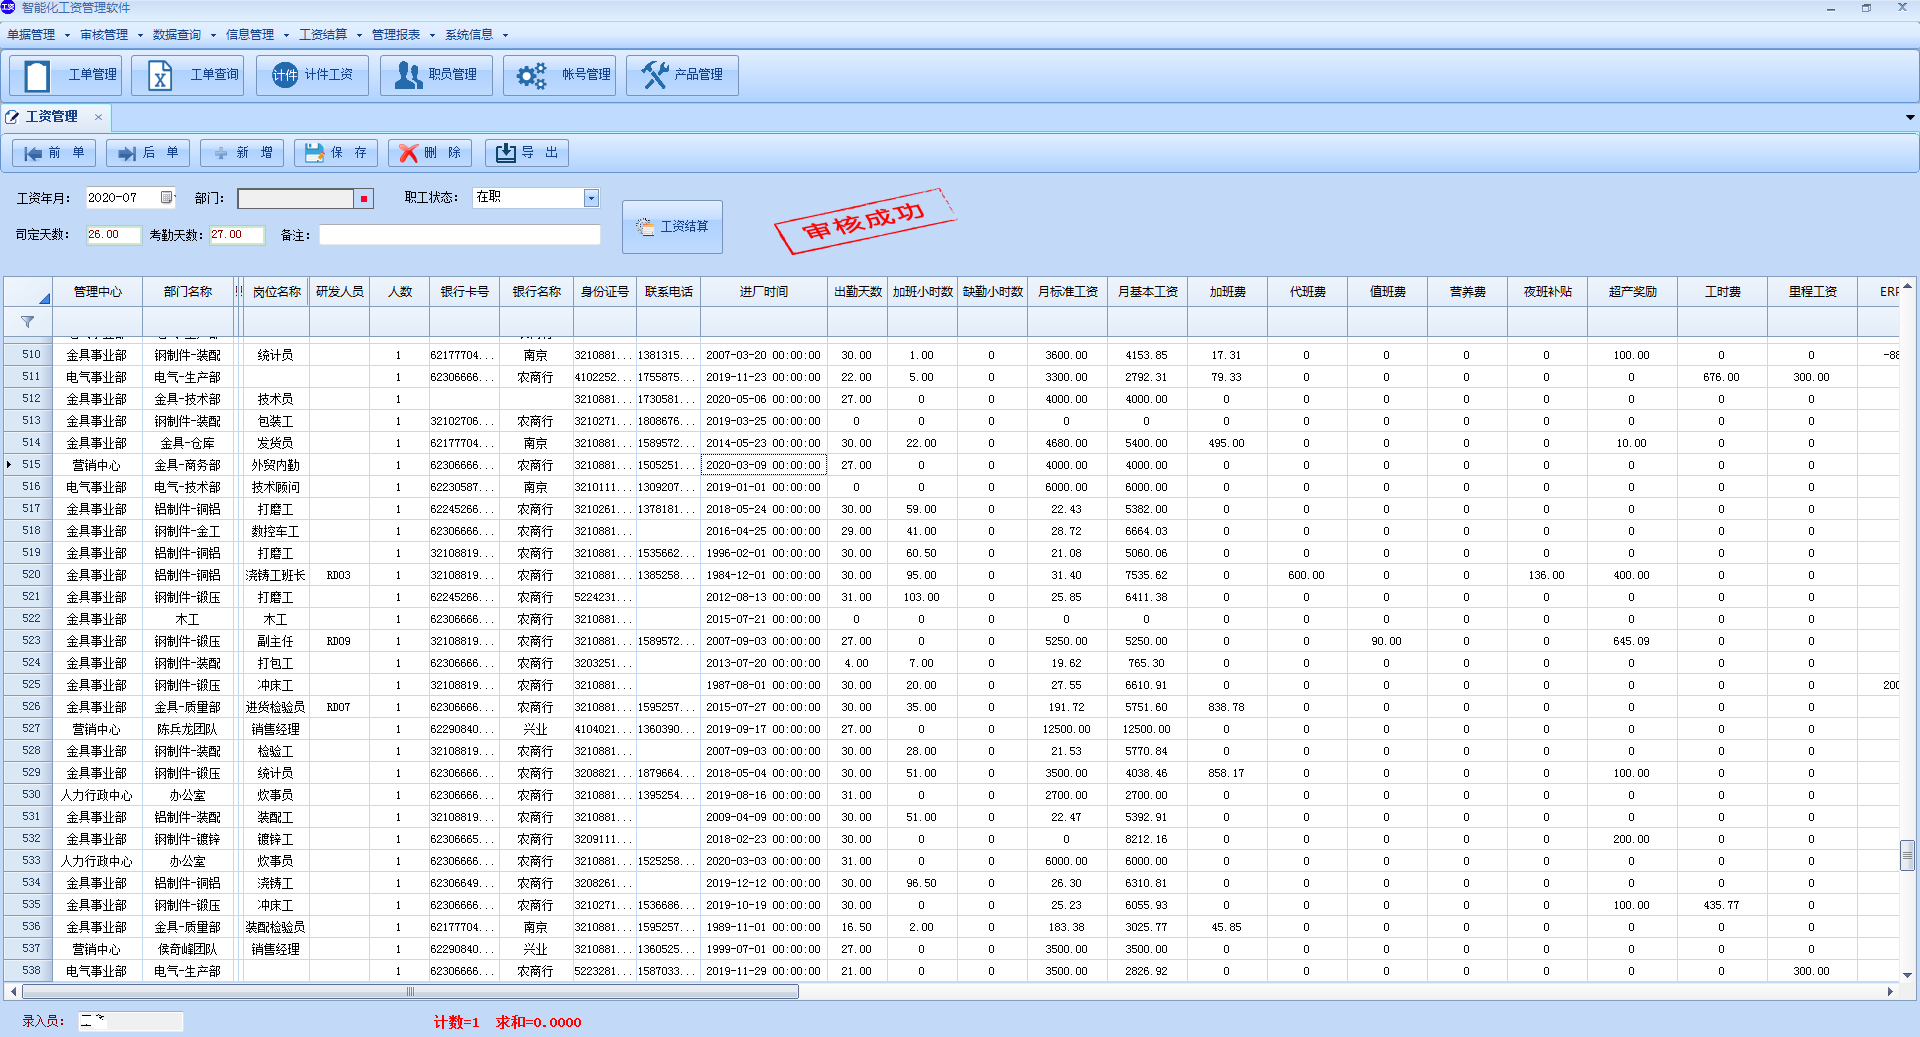The height and width of the screenshot is (1037, 1920).
Task: Save the payroll with 保存
Action: pos(336,153)
